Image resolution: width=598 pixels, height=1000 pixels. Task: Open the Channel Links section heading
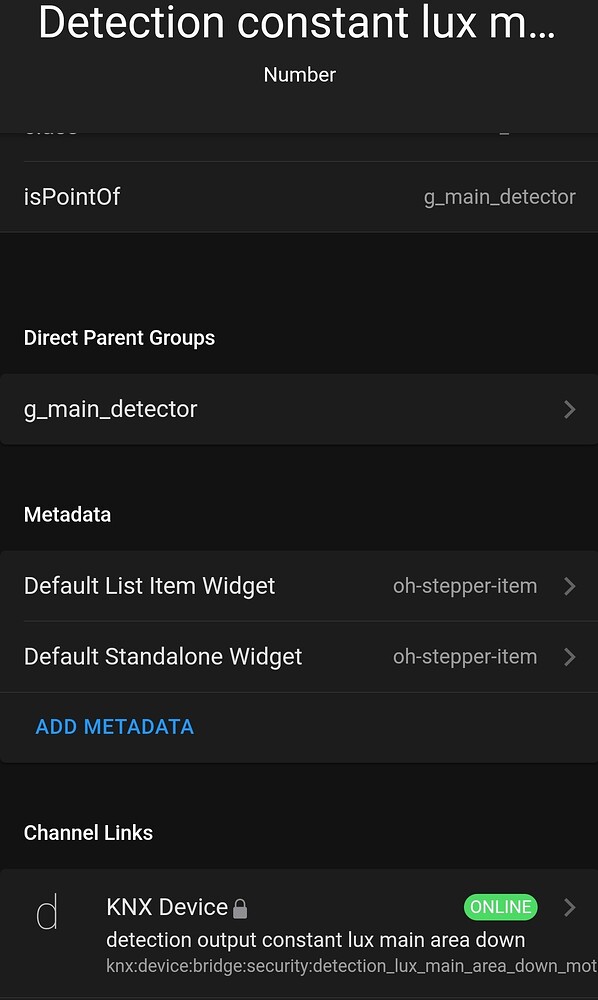pos(88,832)
